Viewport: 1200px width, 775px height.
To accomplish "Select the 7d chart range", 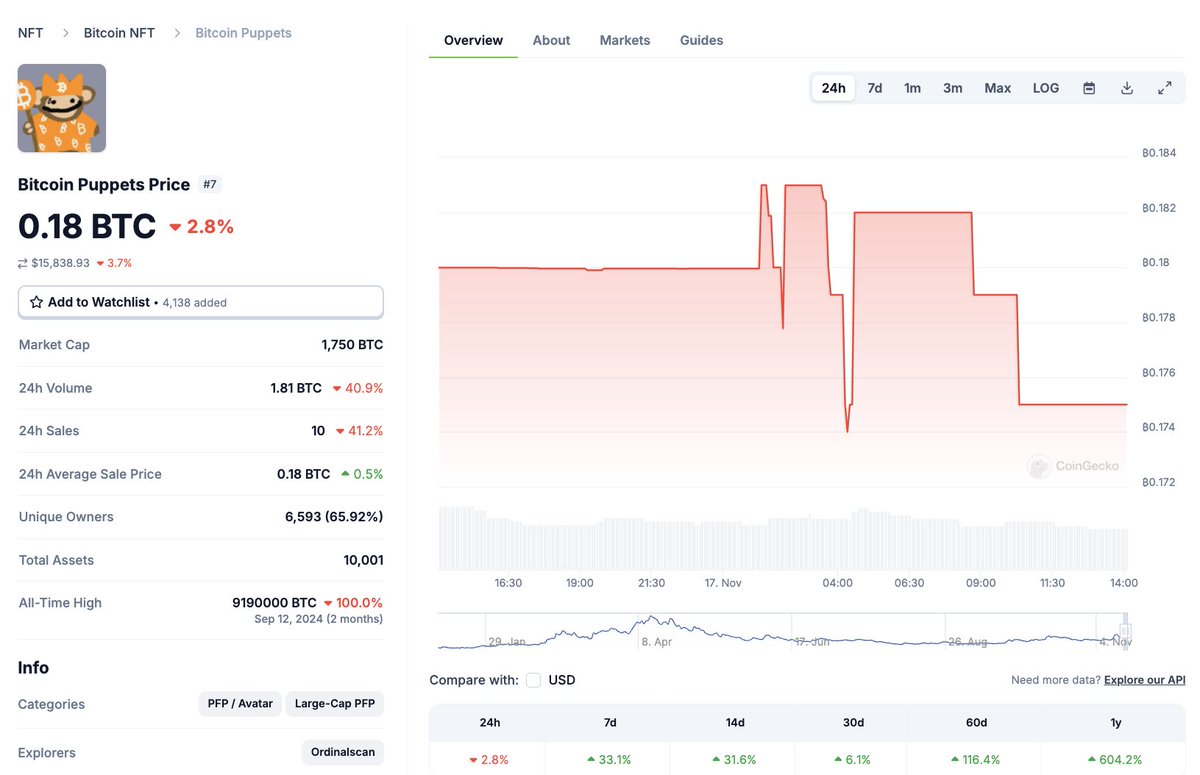I will tap(875, 88).
